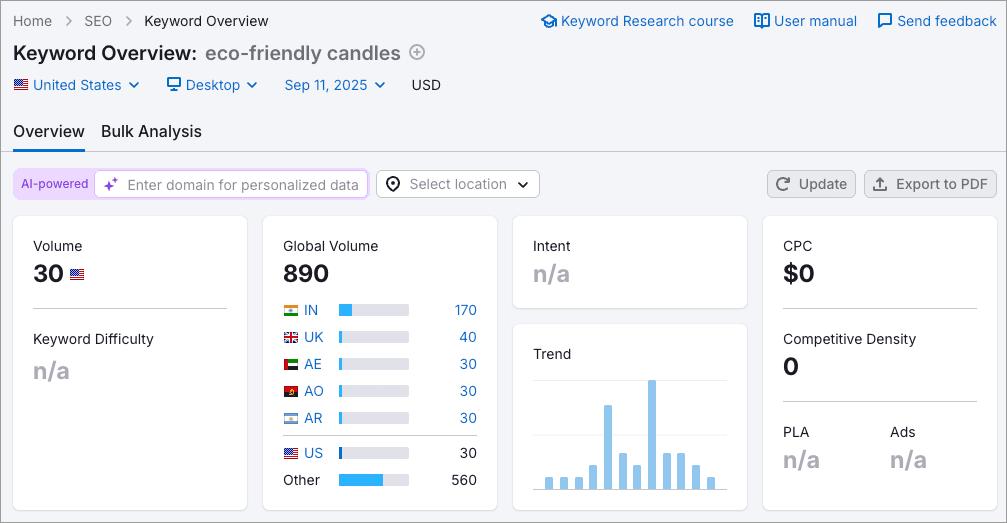This screenshot has height=523, width=1007.
Task: Select the Overview tab
Action: [49, 132]
